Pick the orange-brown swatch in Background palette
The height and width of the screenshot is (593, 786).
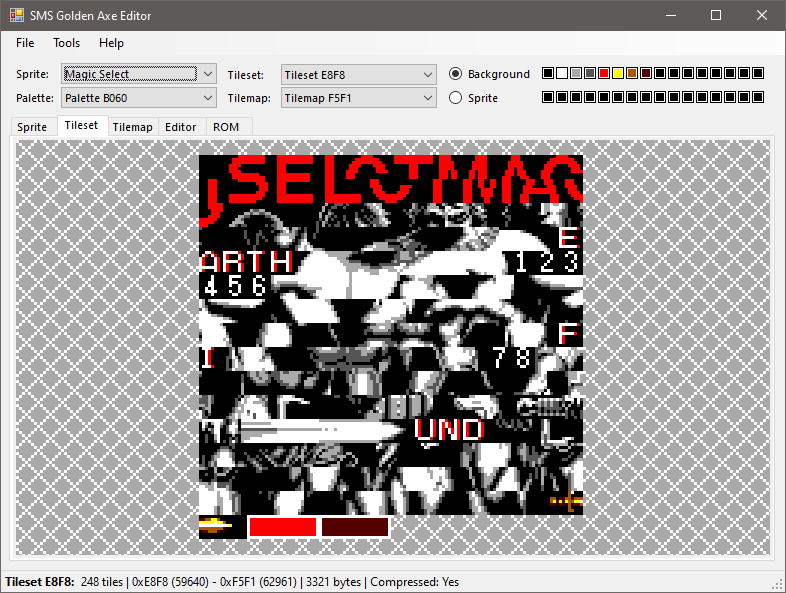632,73
